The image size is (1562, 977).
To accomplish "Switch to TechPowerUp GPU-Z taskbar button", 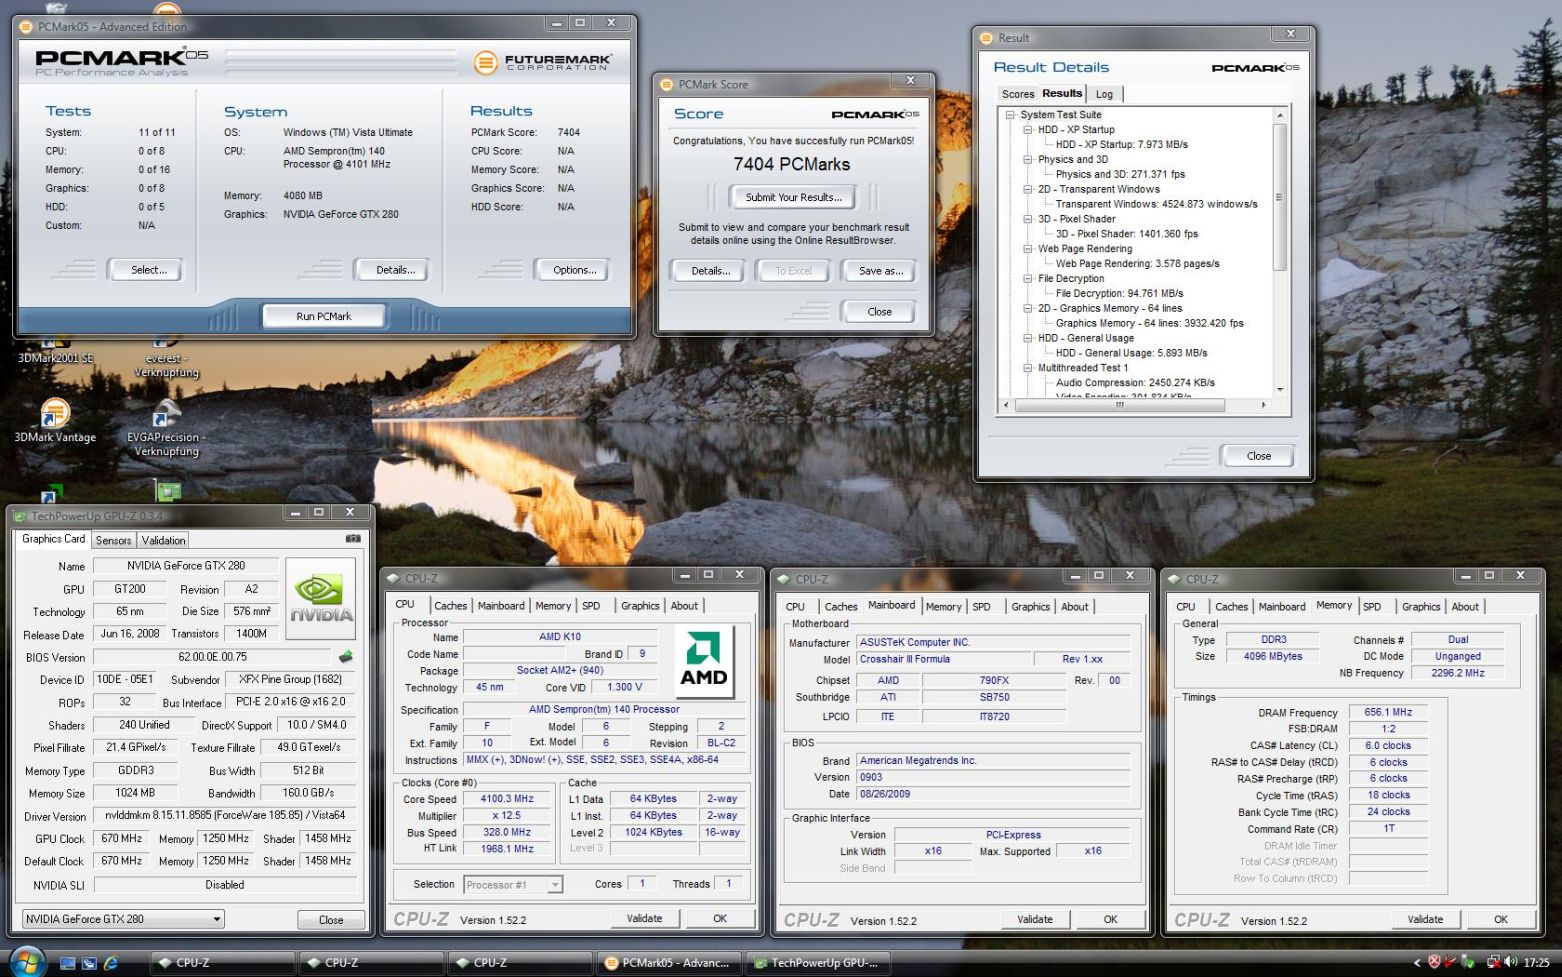I will 818,963.
